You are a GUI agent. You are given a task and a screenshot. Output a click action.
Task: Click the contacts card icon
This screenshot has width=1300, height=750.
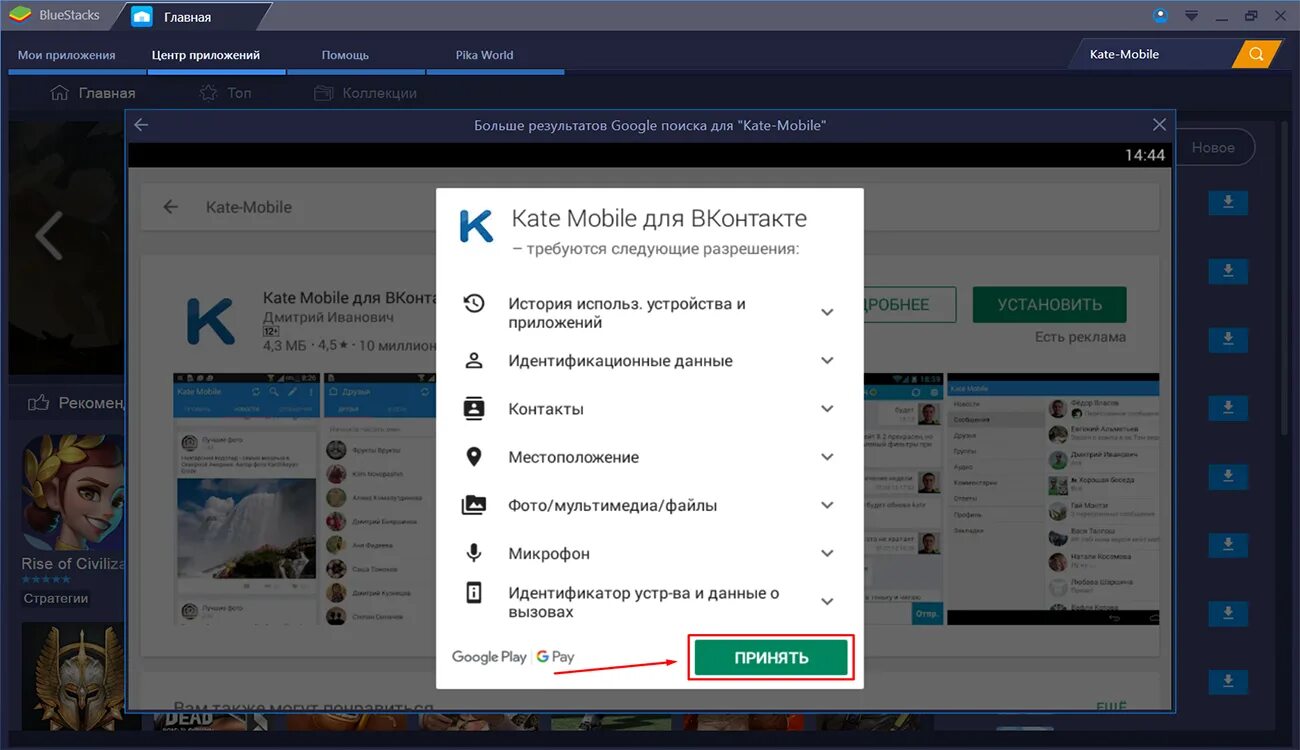pyautogui.click(x=474, y=408)
